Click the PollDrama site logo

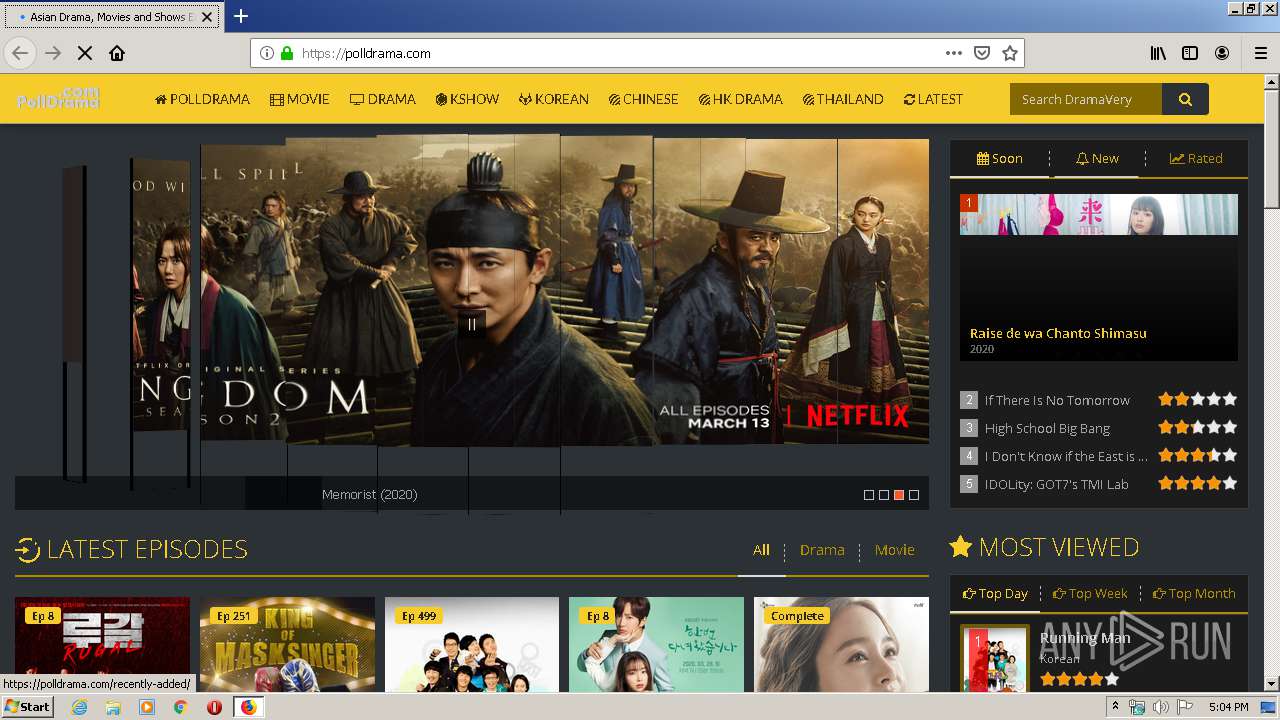58,99
